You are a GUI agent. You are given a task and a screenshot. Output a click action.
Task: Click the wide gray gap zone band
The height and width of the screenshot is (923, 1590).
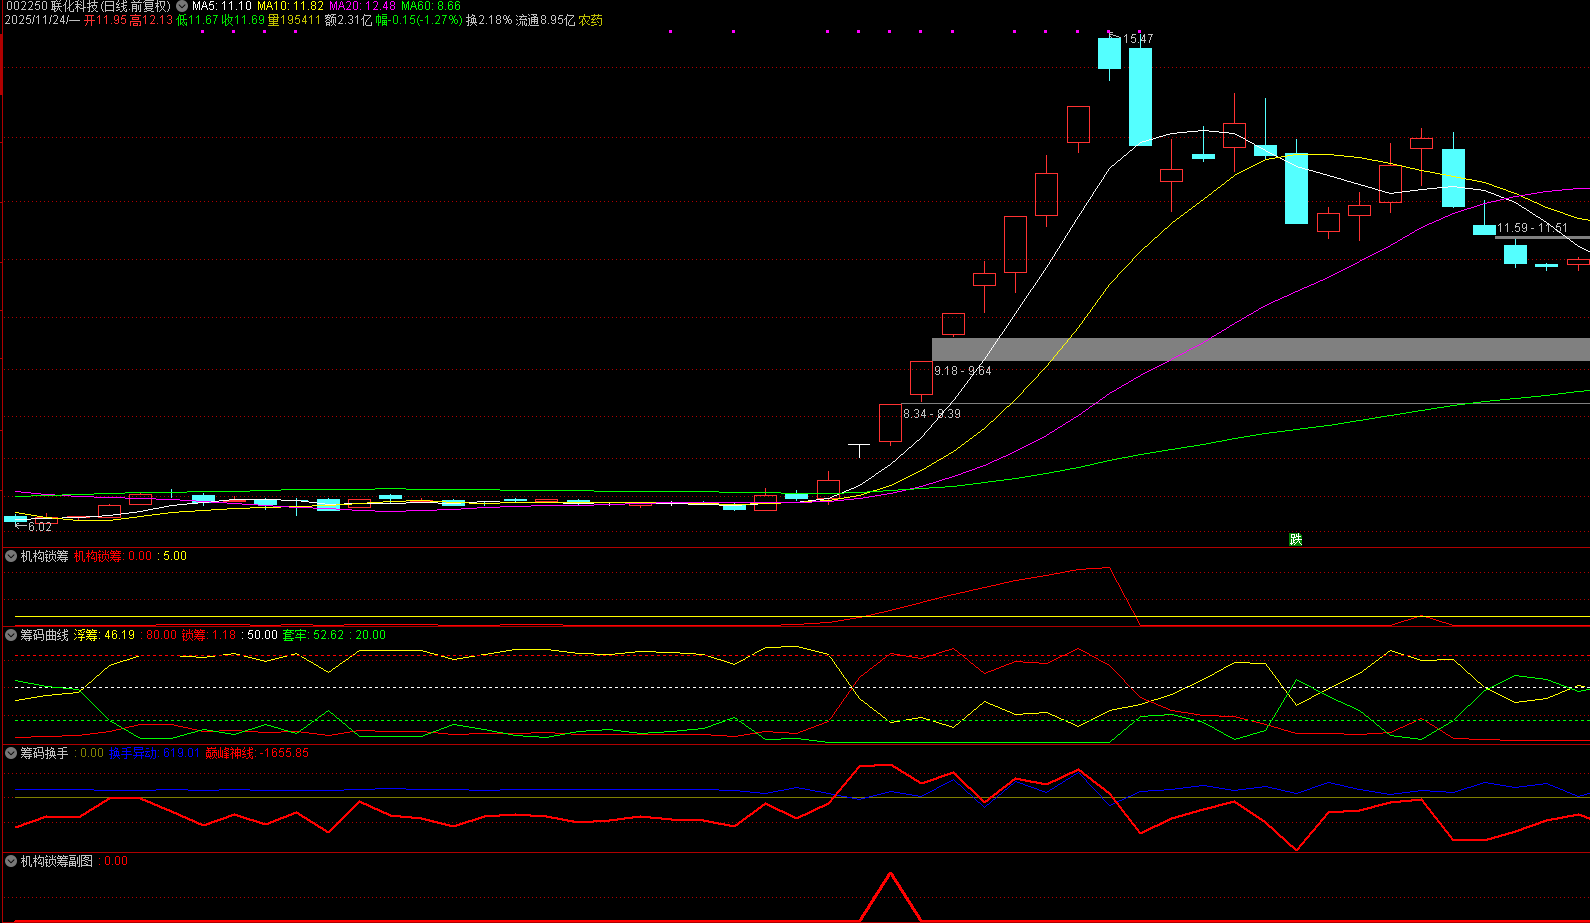click(x=1260, y=349)
